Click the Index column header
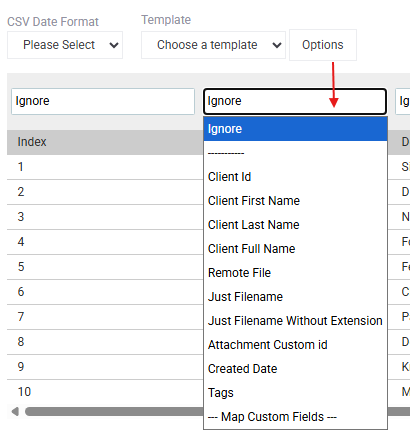Screen dimensions: 410x430 [32, 142]
